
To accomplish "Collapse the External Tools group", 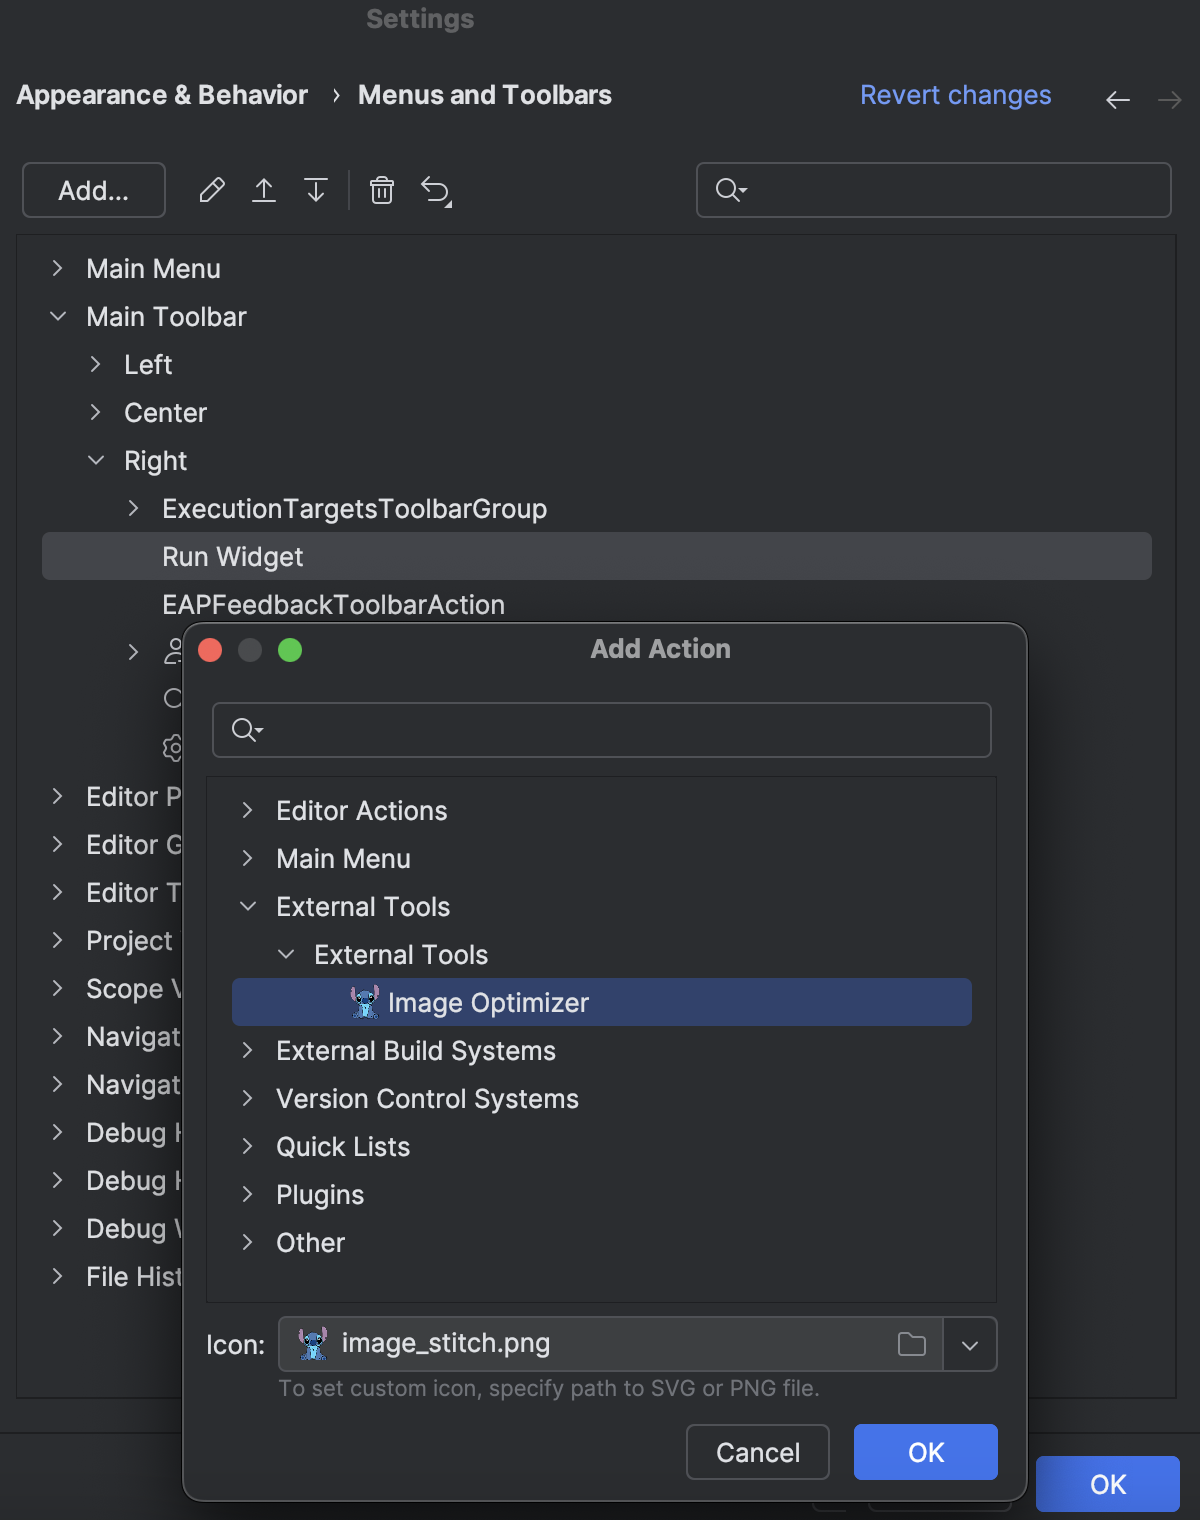I will click(x=248, y=906).
